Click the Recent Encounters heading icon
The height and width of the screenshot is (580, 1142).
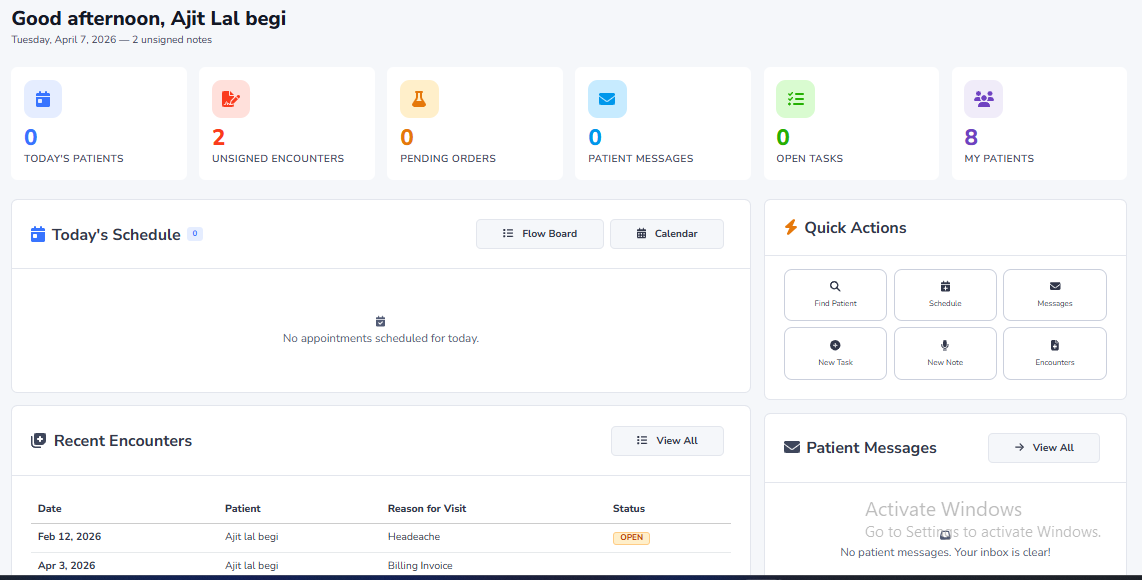[x=39, y=441]
